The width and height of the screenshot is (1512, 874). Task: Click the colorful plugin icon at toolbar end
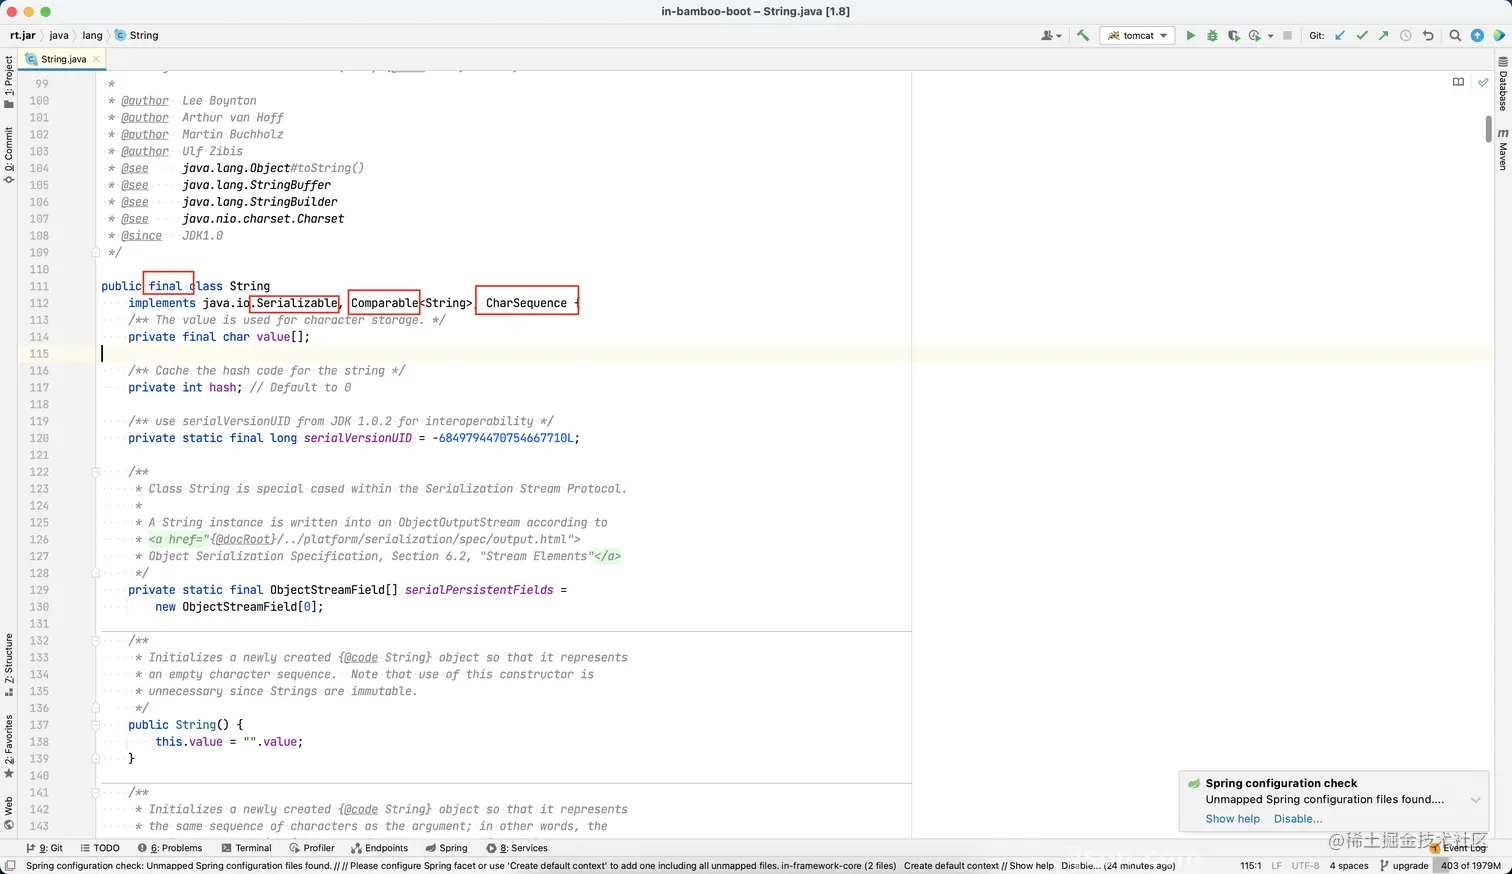pyautogui.click(x=1499, y=35)
